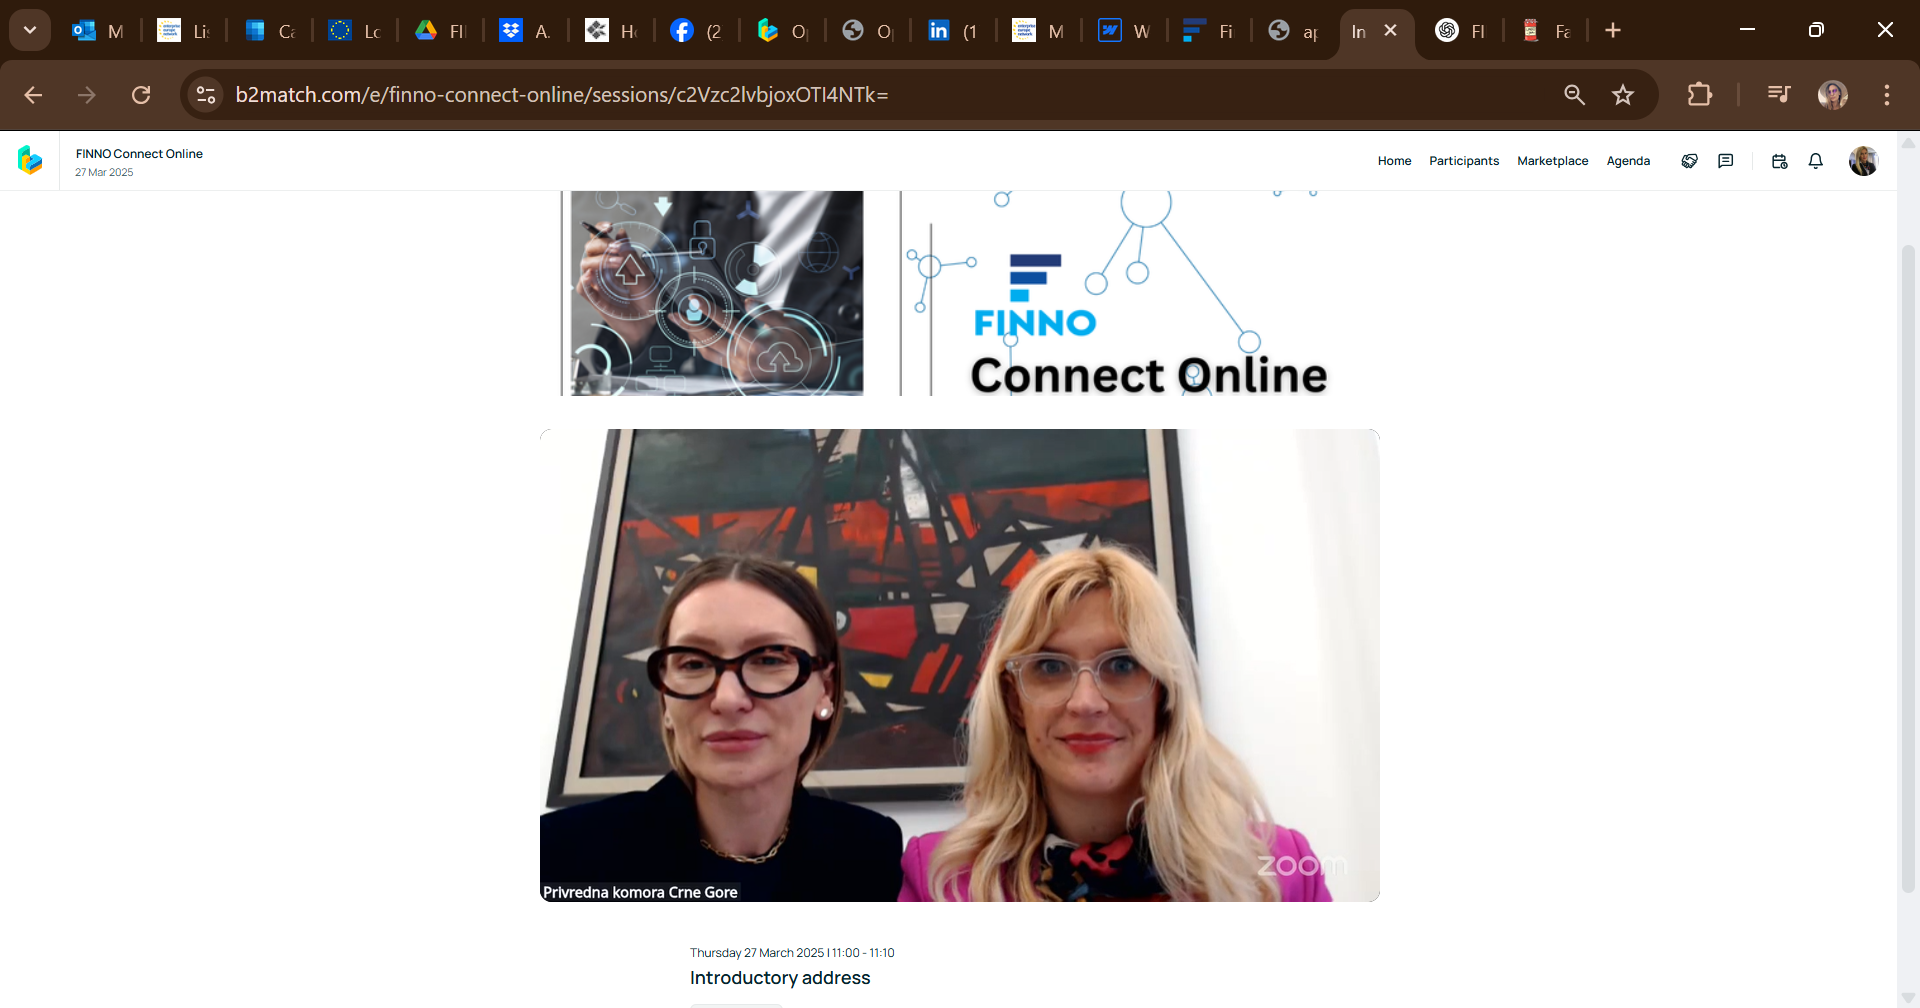Reload the current page

(x=141, y=95)
